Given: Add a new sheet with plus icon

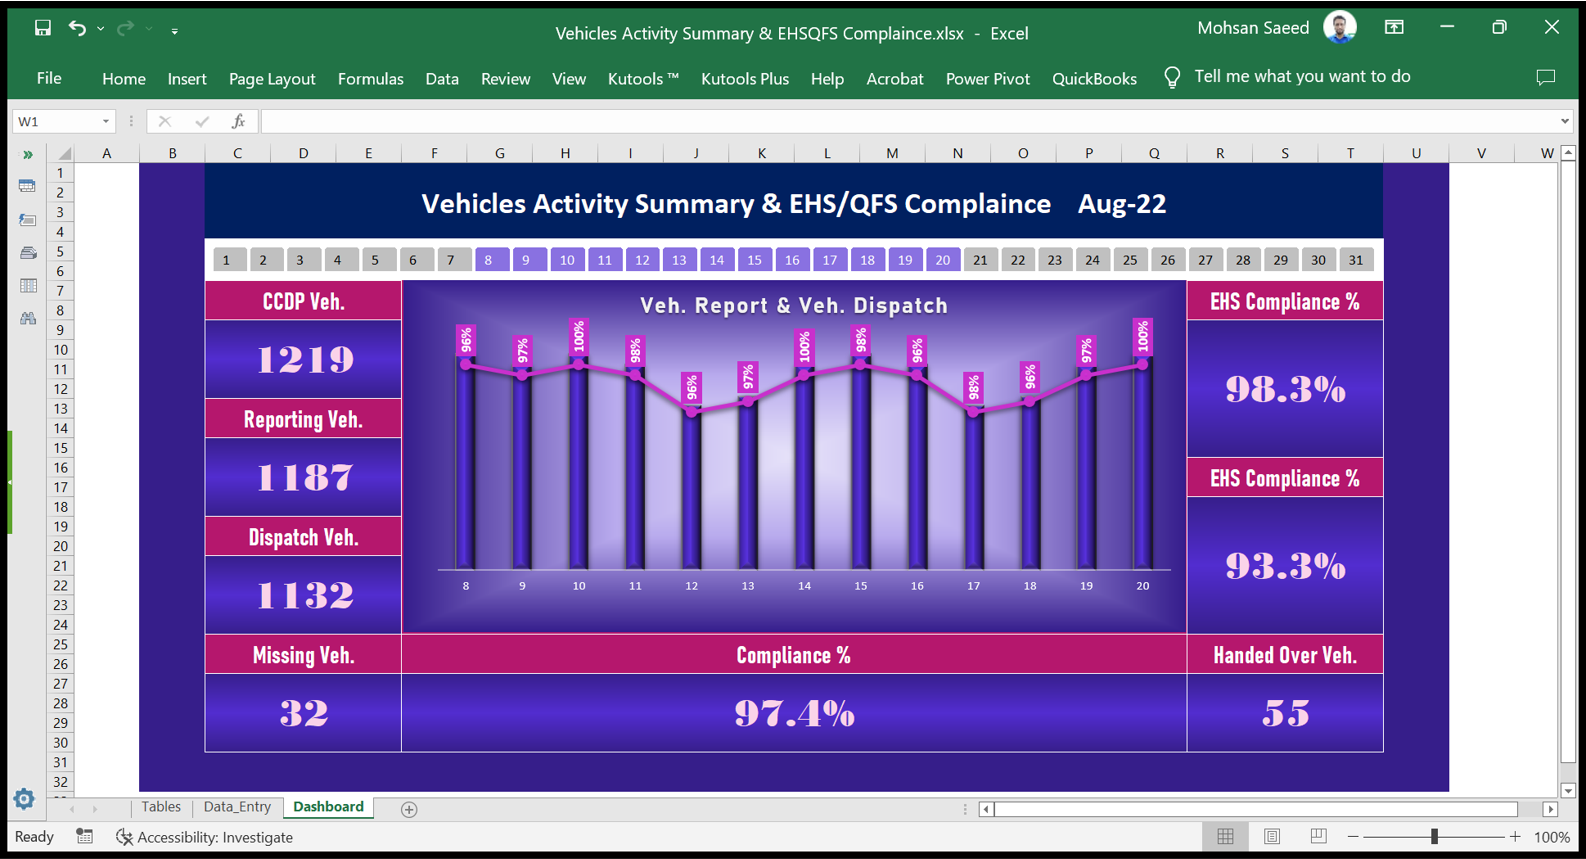Looking at the screenshot, I should click(409, 809).
